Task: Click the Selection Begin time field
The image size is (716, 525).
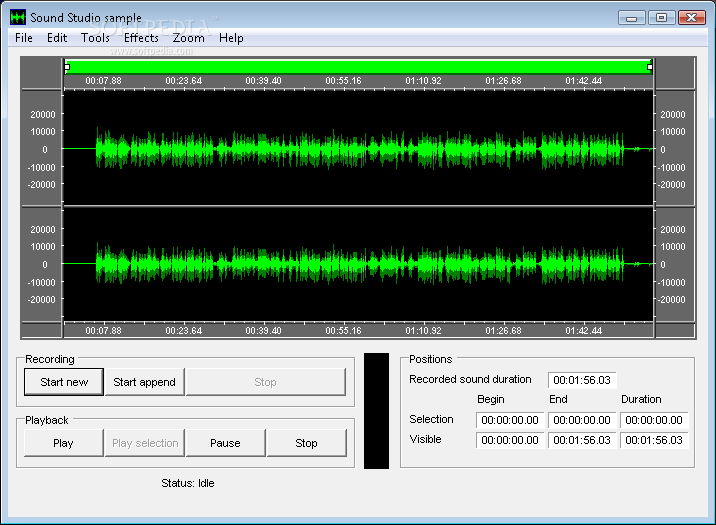Action: (510, 420)
